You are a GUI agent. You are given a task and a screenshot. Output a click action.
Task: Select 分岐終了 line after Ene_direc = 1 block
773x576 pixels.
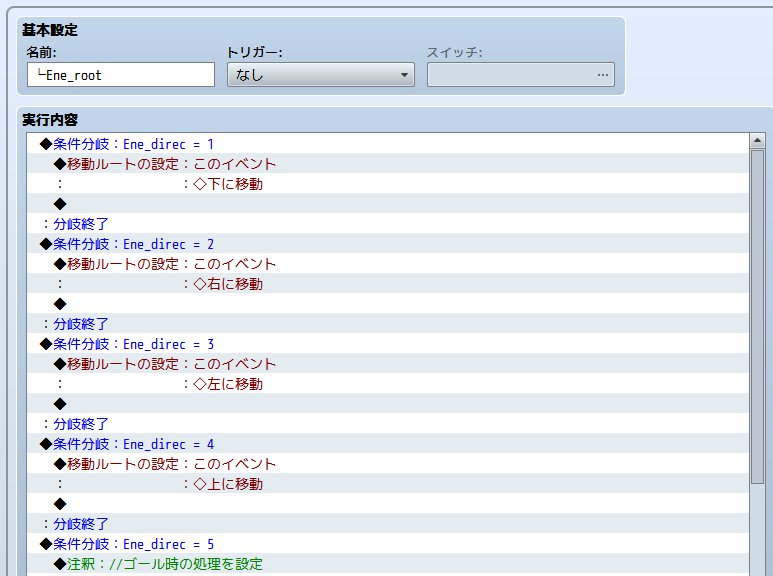[x=388, y=223]
